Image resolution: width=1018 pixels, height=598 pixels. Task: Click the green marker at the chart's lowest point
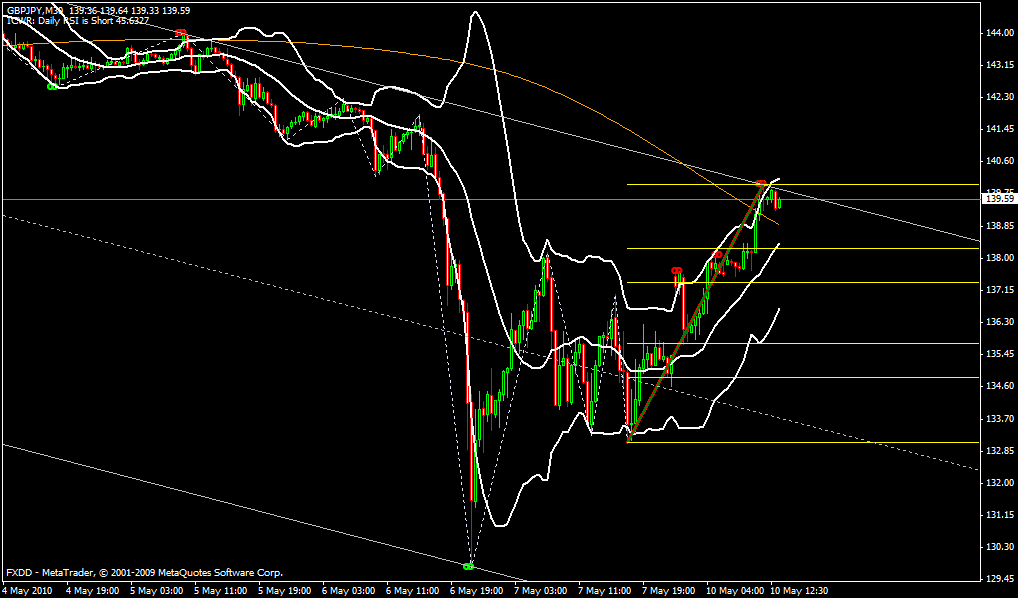point(468,567)
